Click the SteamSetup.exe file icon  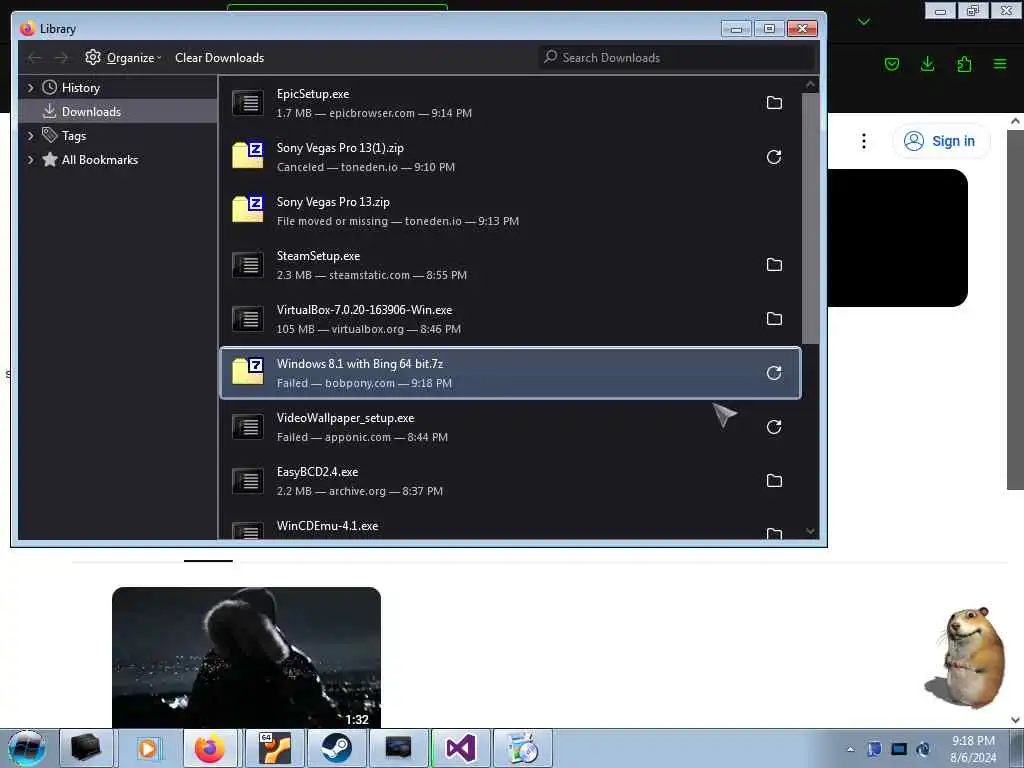pyautogui.click(x=248, y=265)
